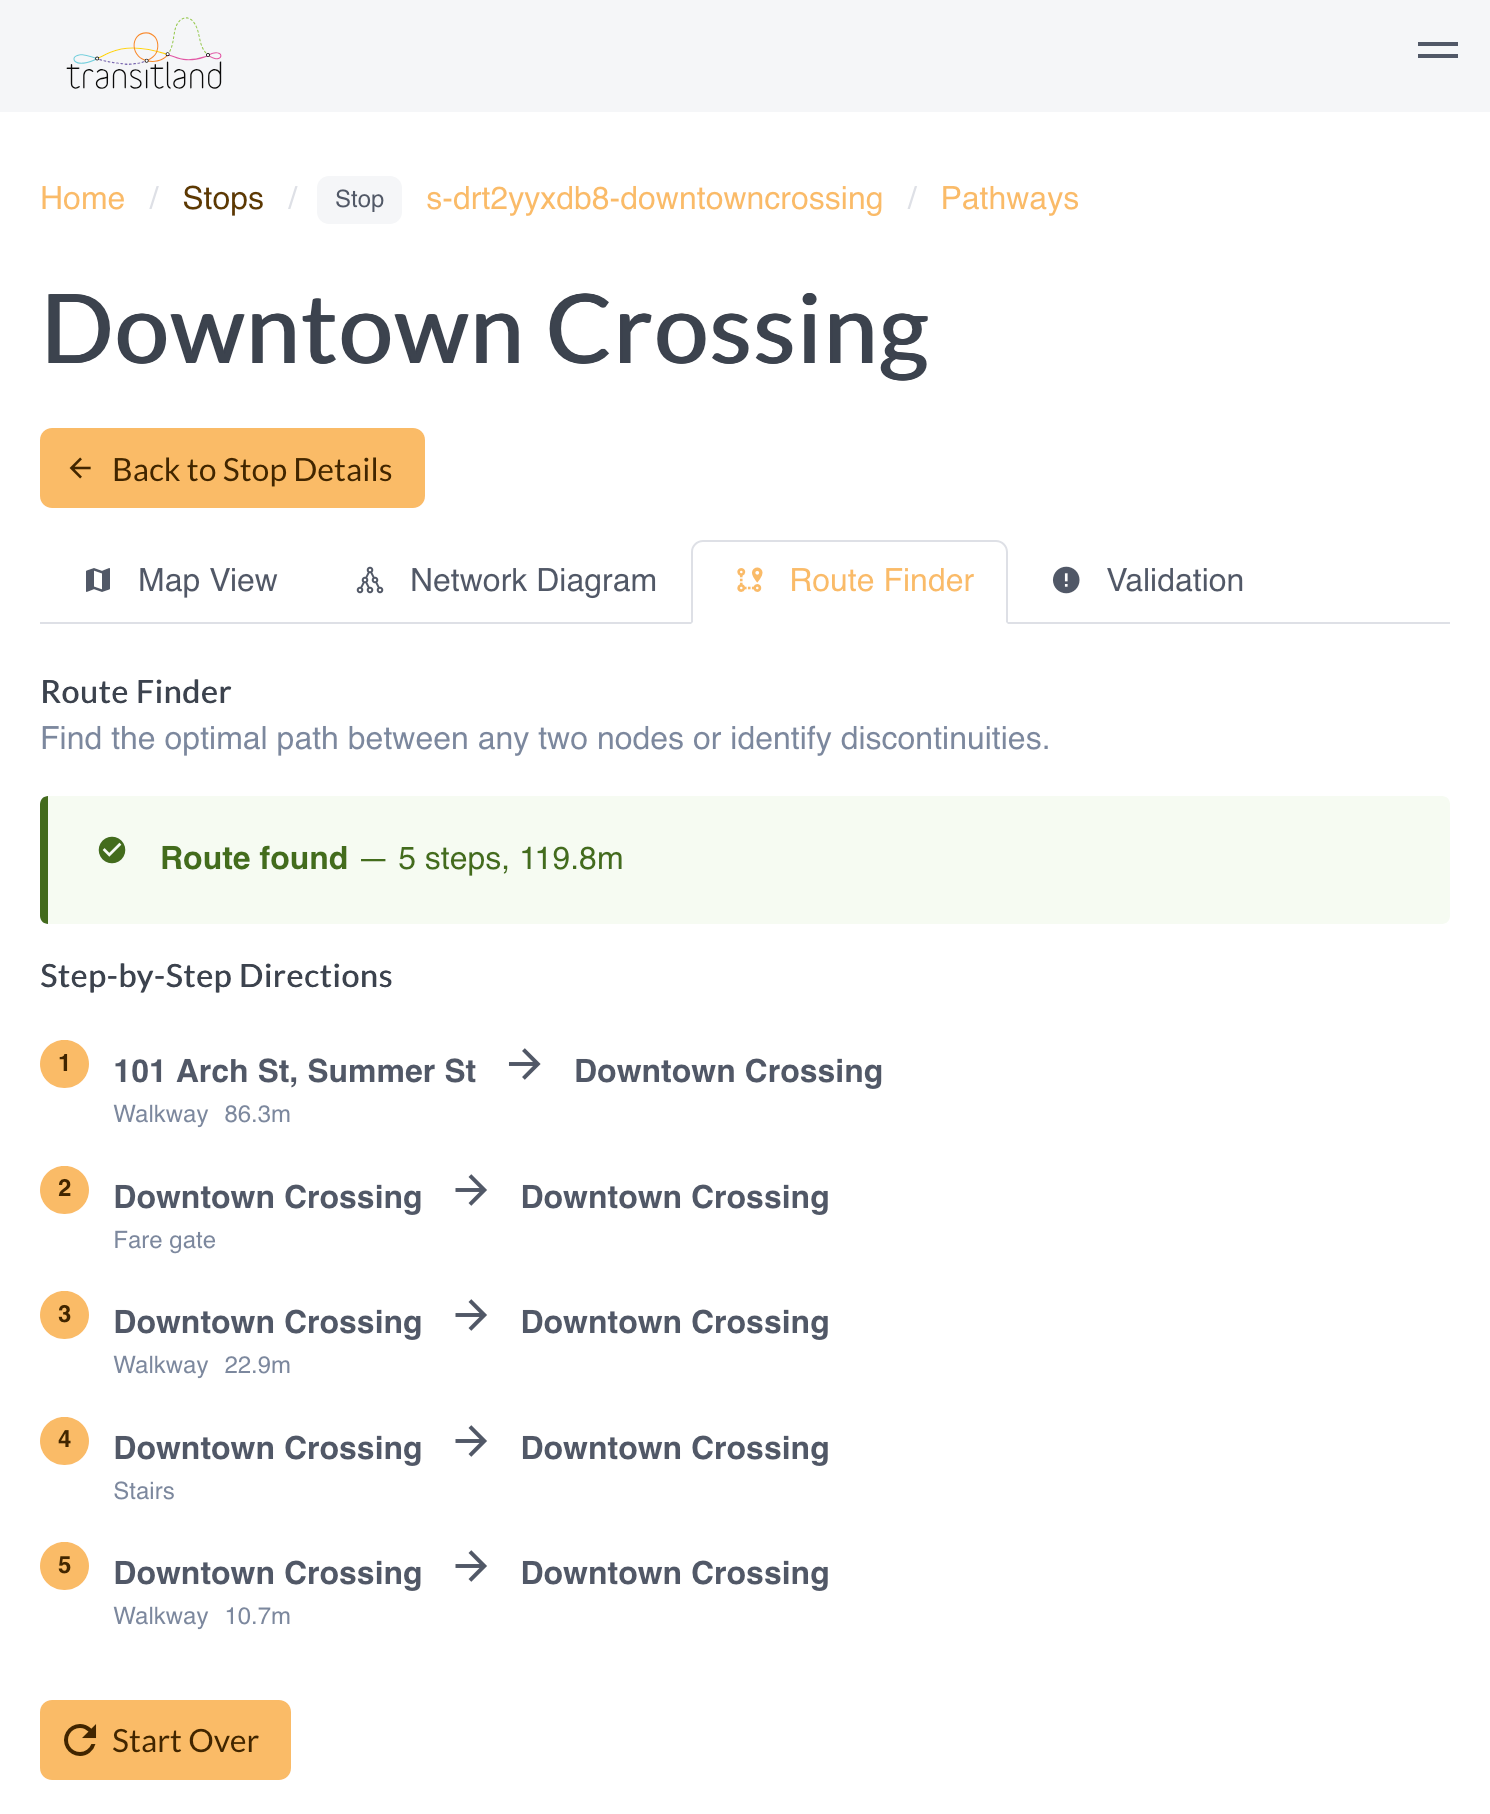The width and height of the screenshot is (1490, 1814).
Task: Select the Map View map icon
Action: coord(98,580)
